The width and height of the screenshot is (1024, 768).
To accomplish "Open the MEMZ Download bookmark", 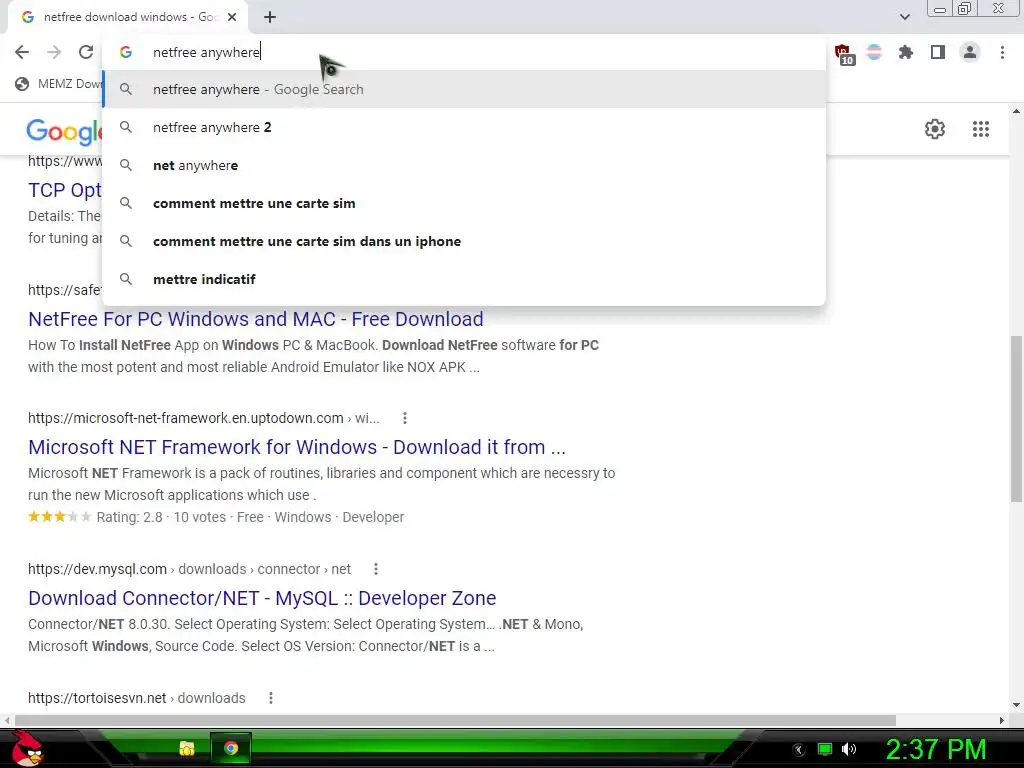I will click(59, 84).
